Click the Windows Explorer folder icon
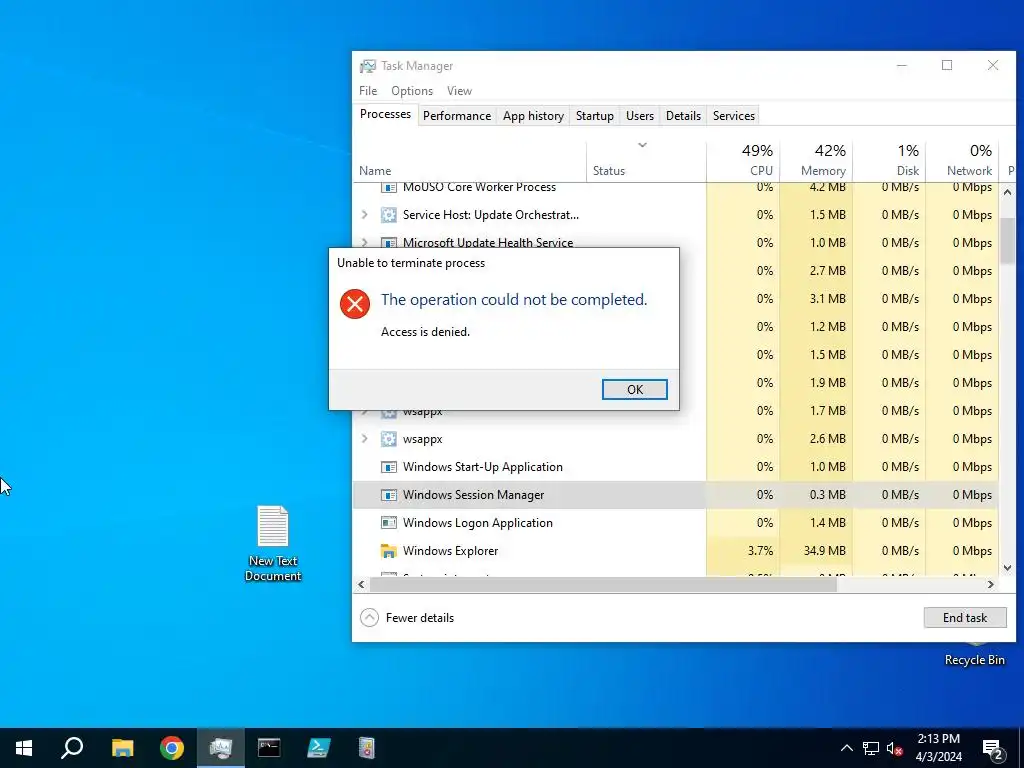 (389, 551)
